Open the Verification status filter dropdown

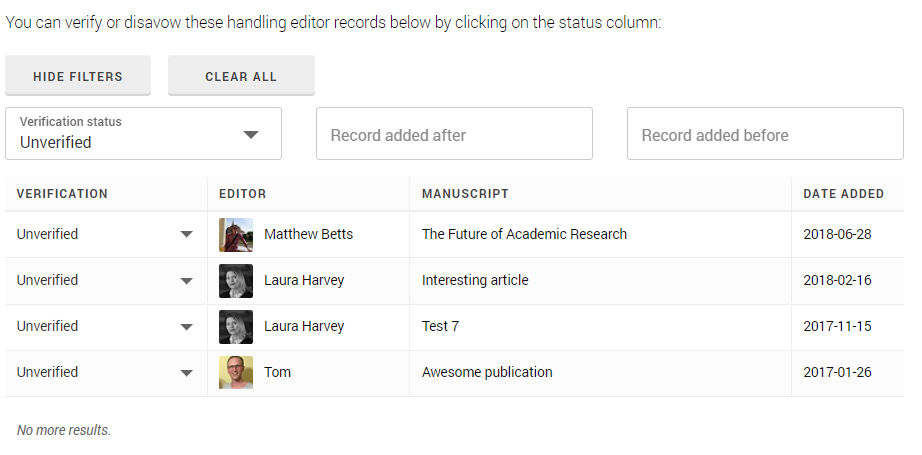144,134
